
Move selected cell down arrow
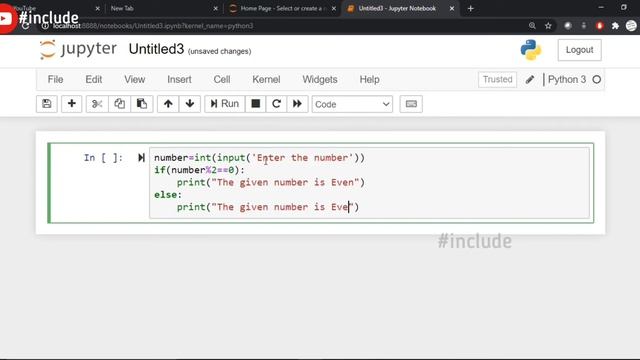[x=190, y=104]
